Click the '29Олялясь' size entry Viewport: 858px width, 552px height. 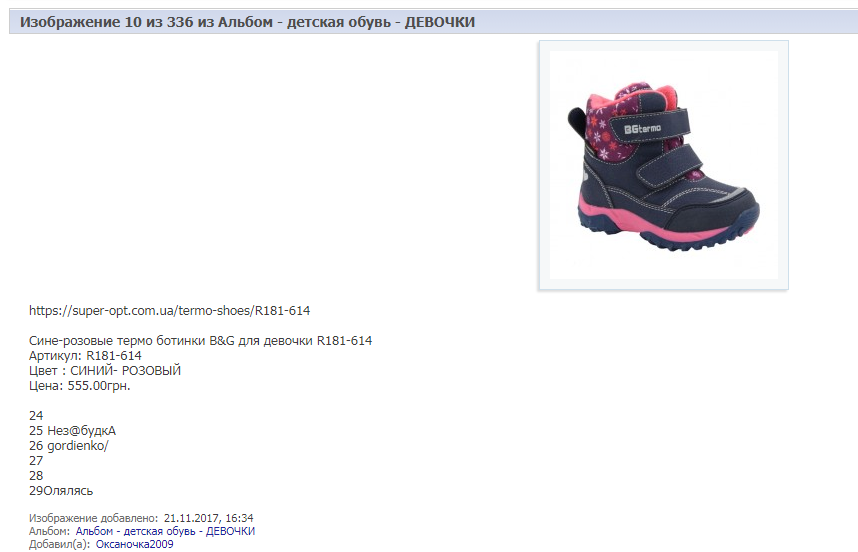(x=61, y=491)
